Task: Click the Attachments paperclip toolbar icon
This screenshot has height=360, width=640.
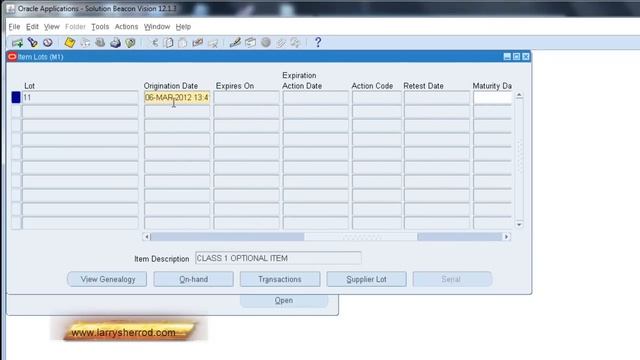Action: [281, 42]
